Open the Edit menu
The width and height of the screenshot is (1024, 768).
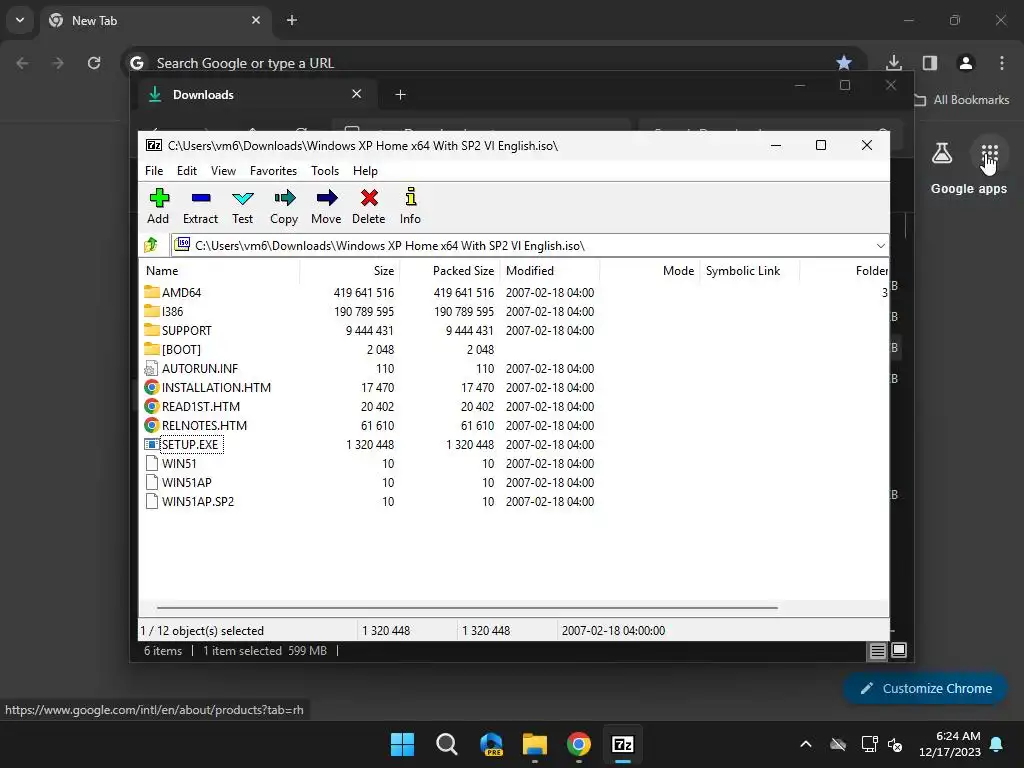click(187, 170)
